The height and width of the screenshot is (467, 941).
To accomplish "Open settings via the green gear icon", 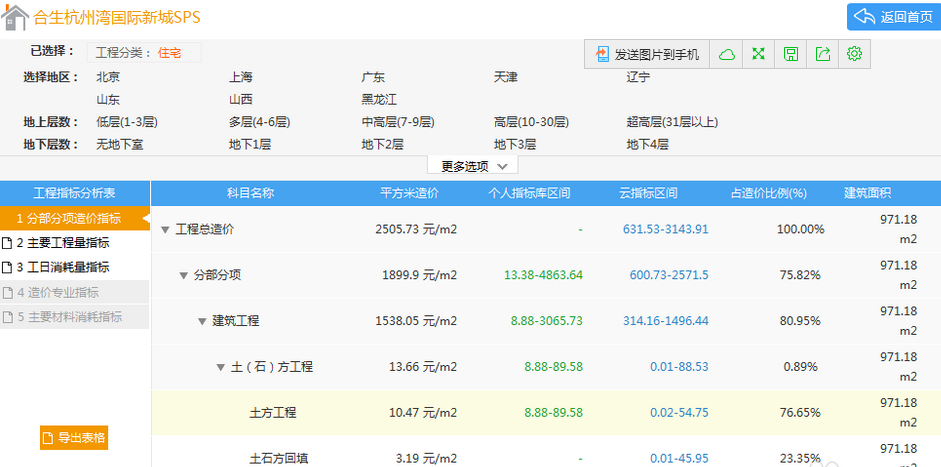I will 854,54.
